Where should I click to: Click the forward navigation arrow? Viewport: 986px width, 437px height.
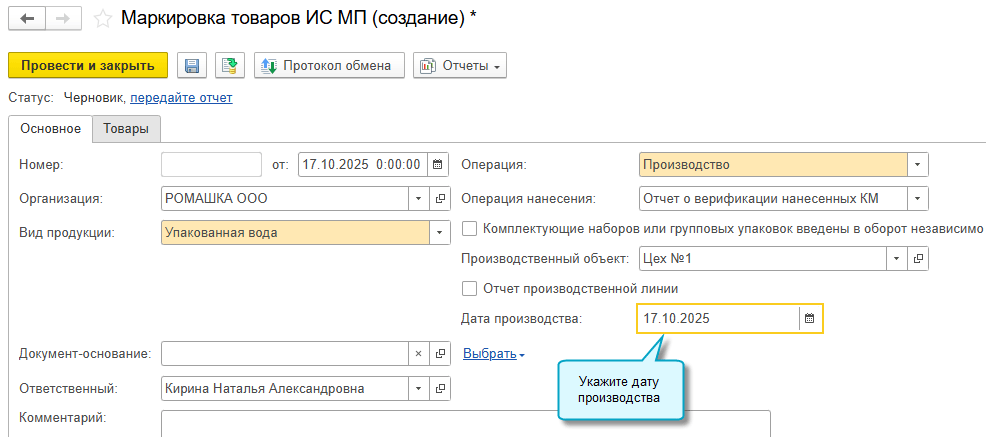click(63, 18)
